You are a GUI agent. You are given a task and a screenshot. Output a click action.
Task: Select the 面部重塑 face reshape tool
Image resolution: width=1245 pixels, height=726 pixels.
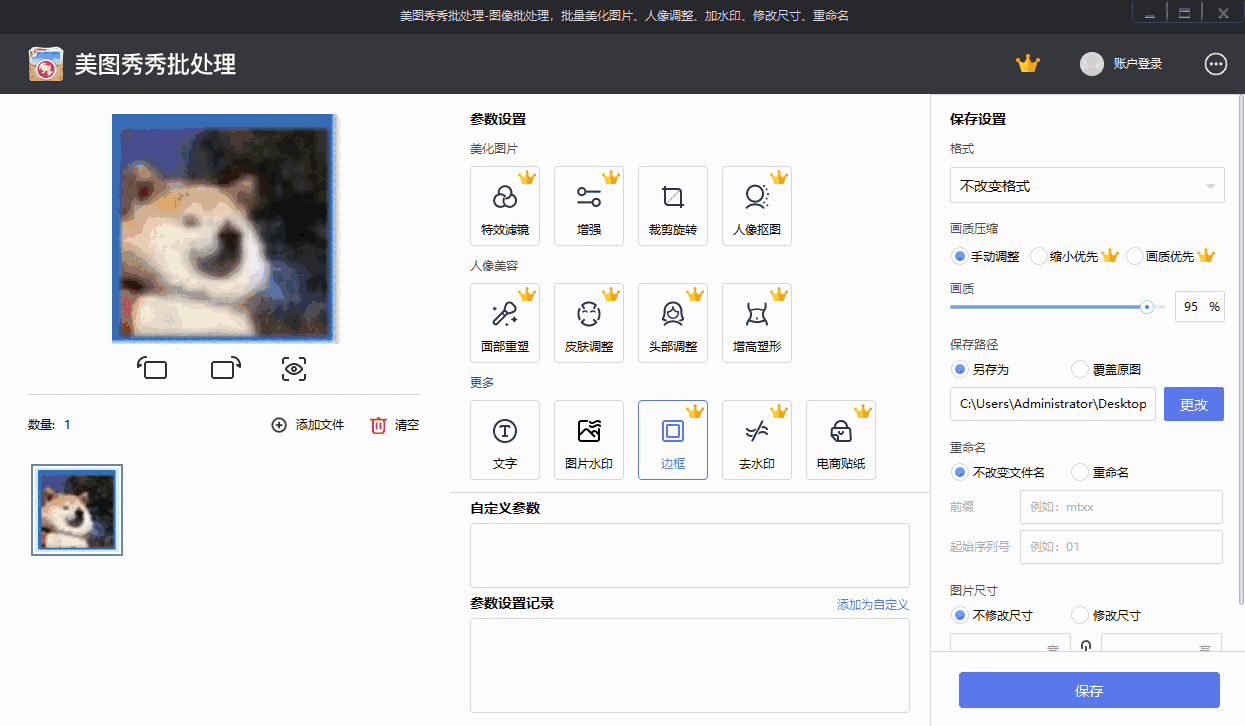pos(505,322)
